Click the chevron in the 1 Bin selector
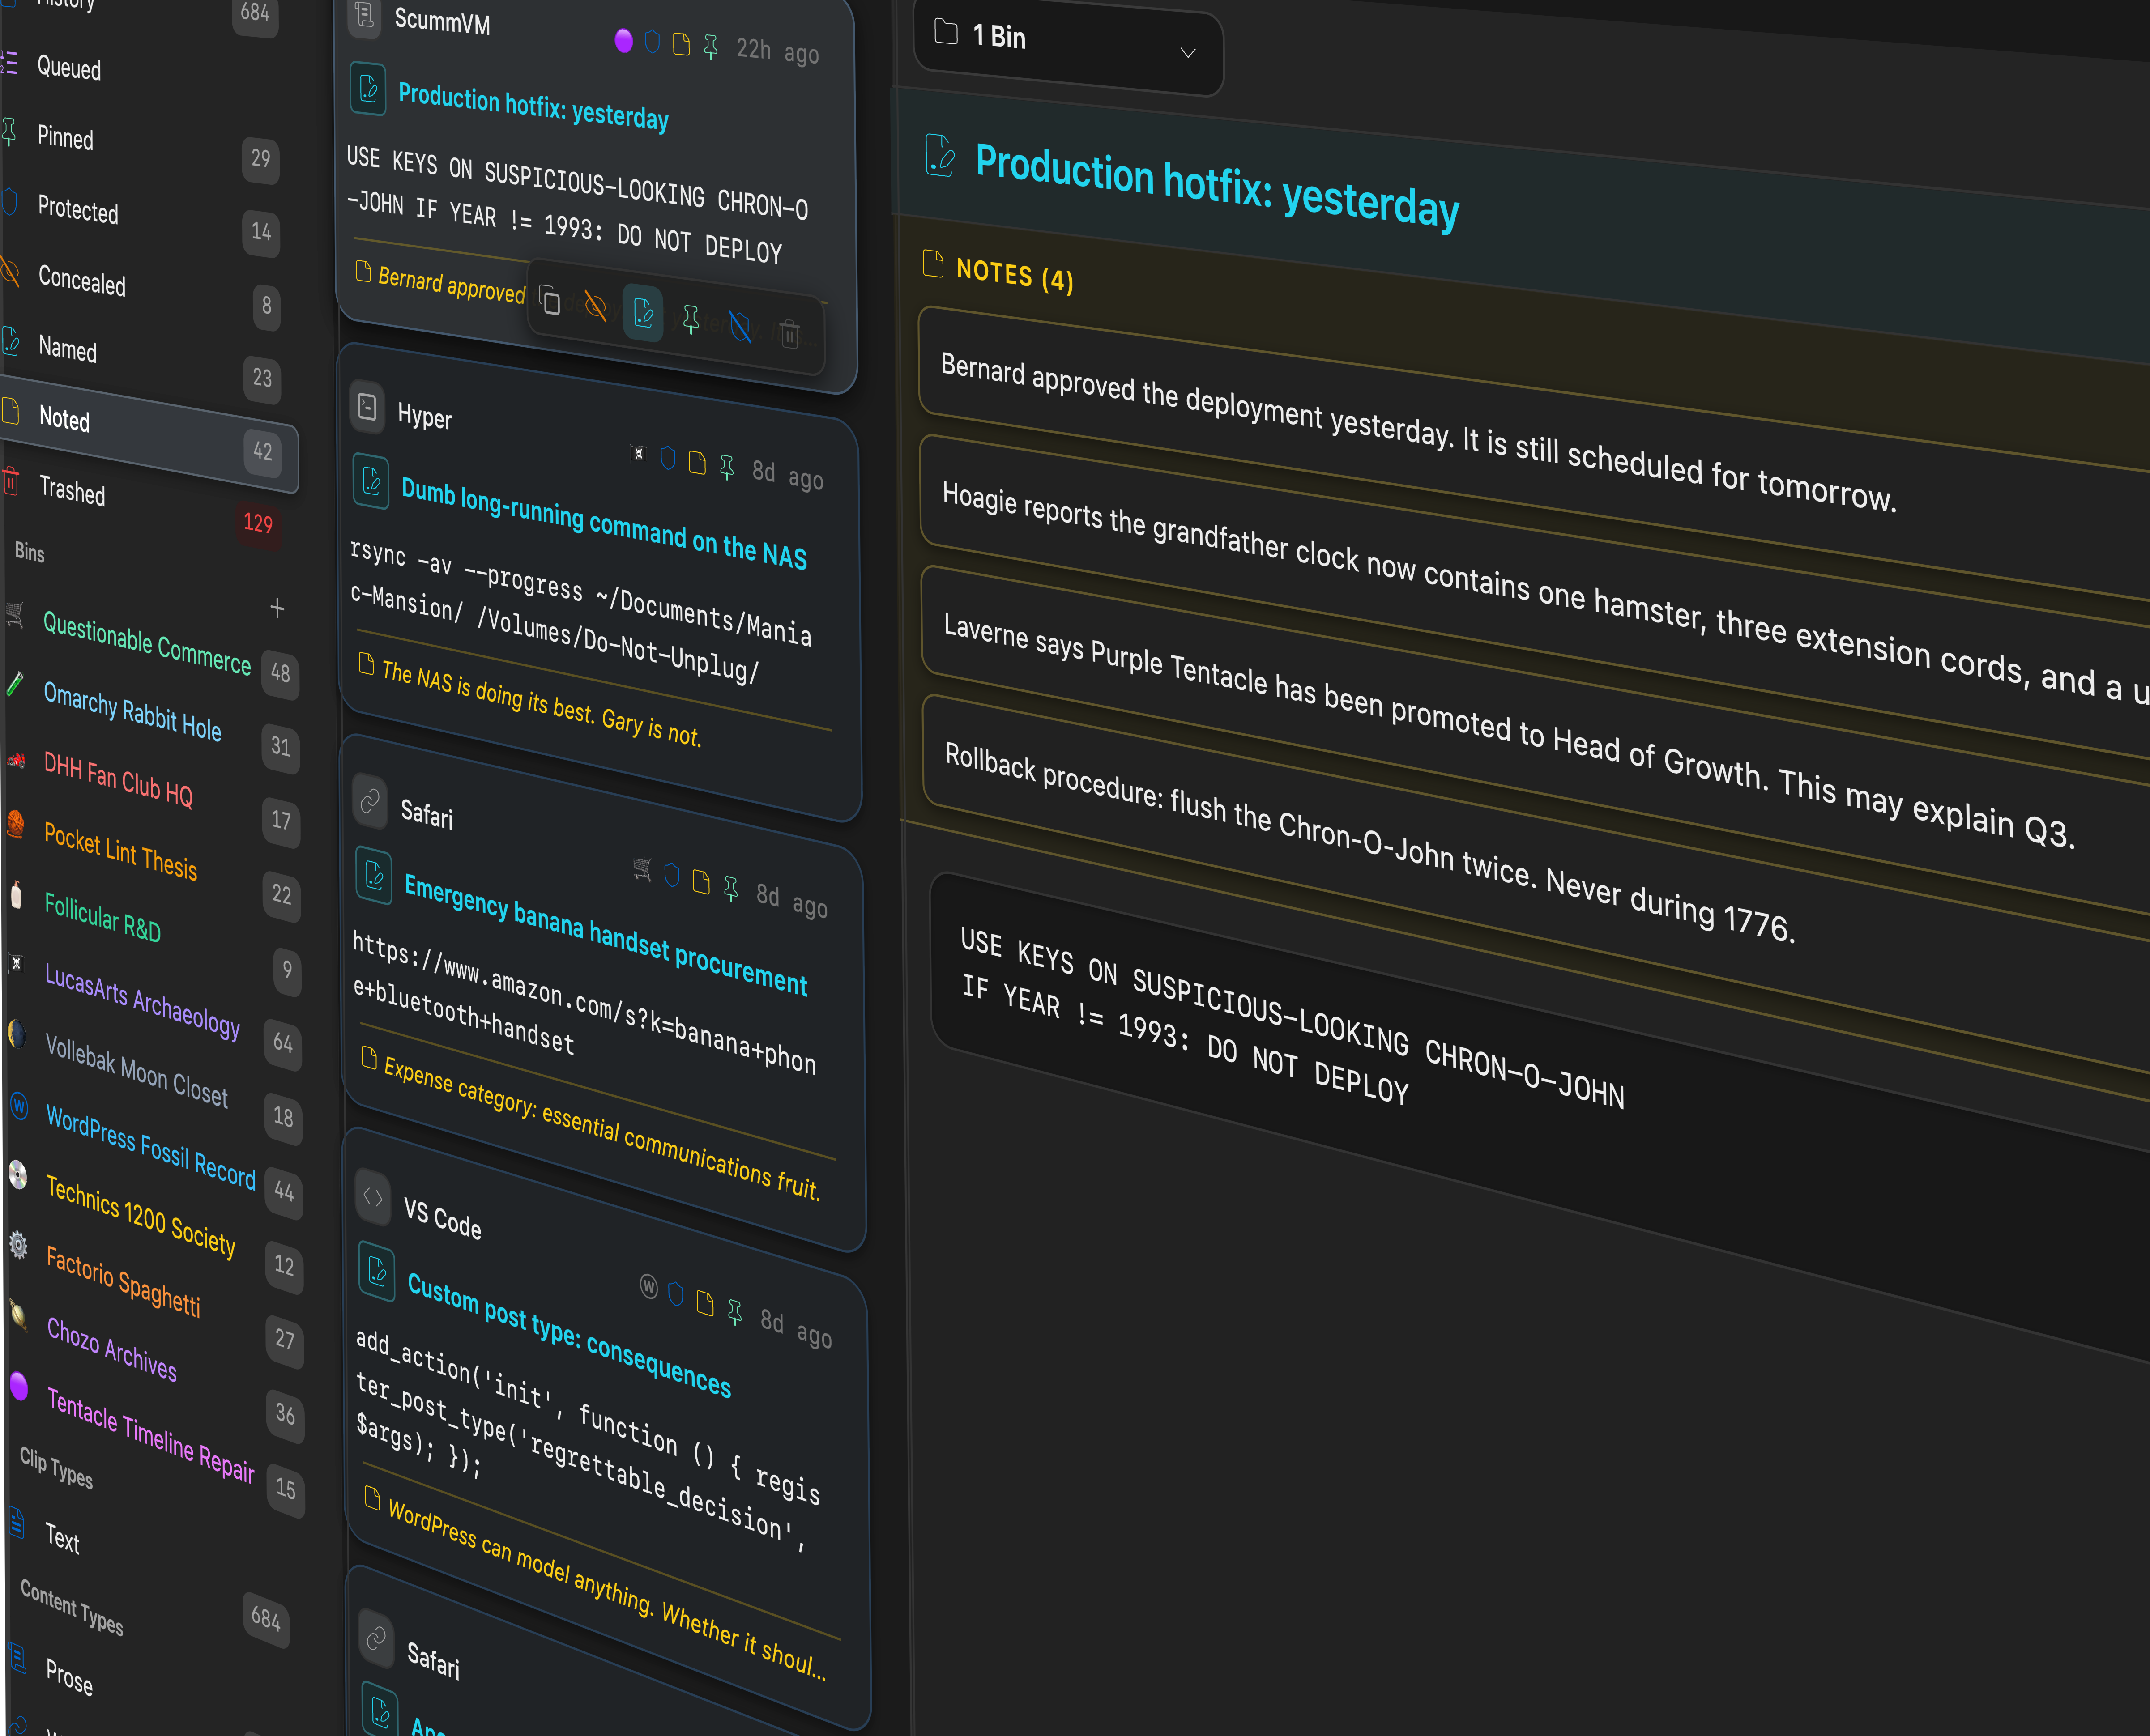 (x=1188, y=53)
